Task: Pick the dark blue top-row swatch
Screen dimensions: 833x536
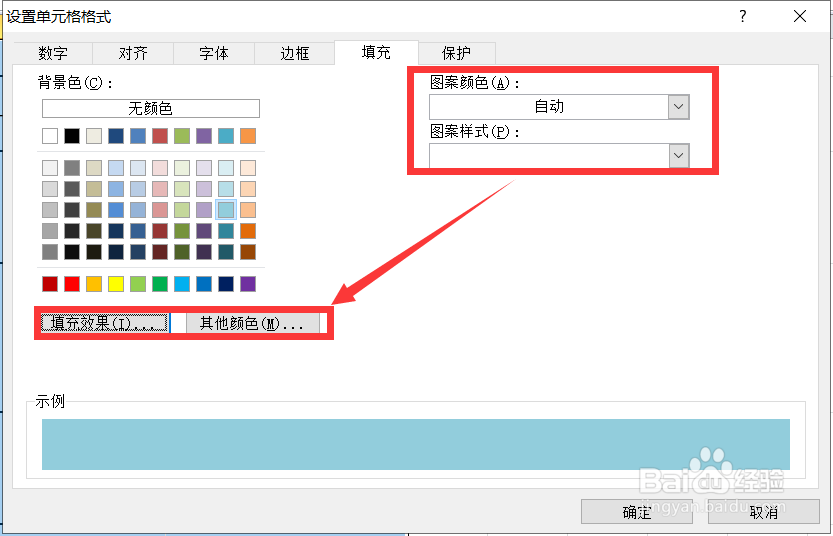Action: 116,136
